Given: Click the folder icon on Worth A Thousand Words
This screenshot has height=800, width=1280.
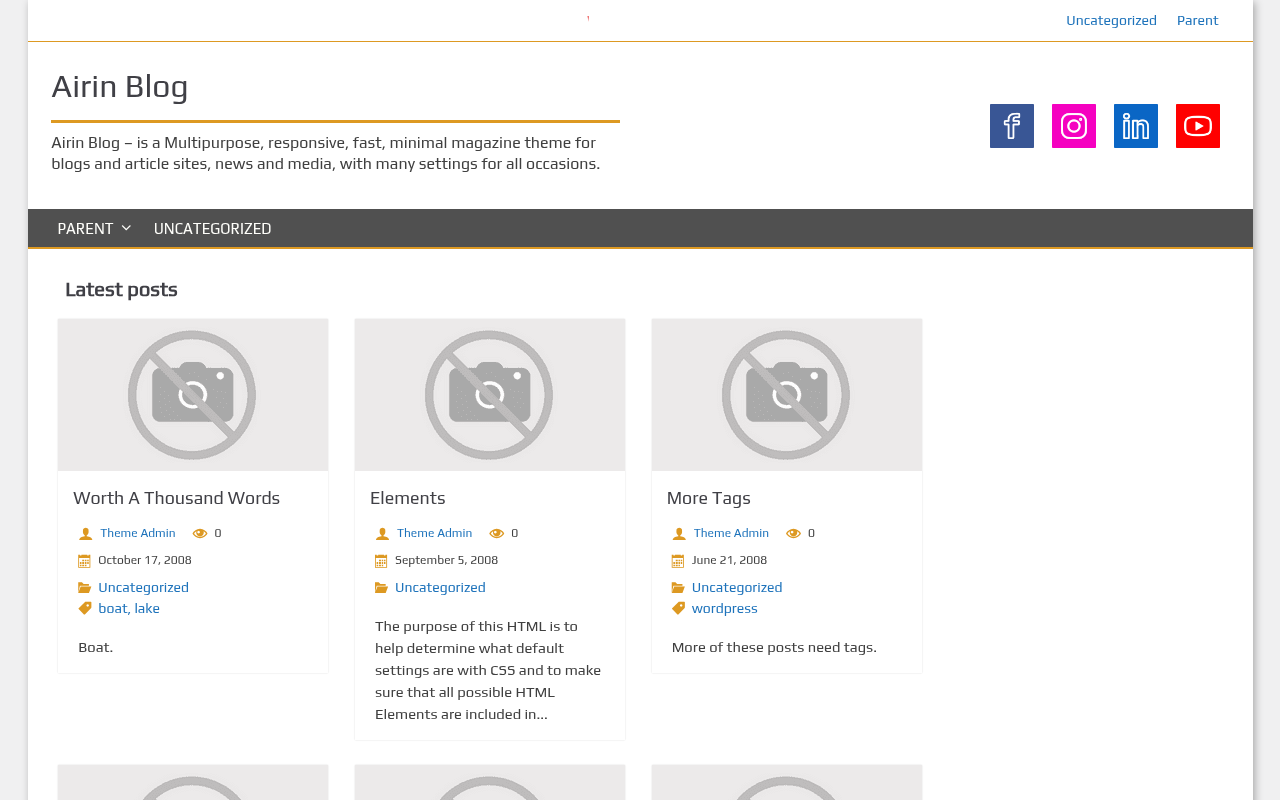Looking at the screenshot, I should tap(85, 588).
